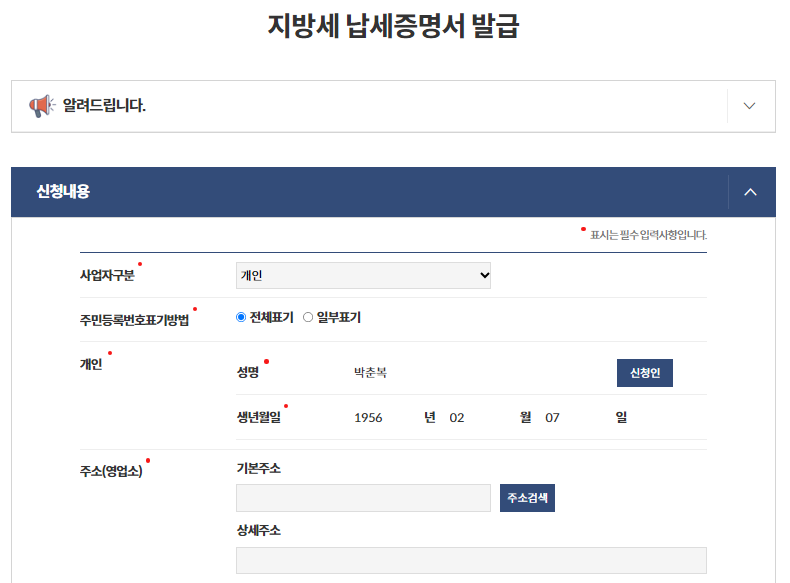Click the 주소(영업소) row label
The height and width of the screenshot is (583, 790).
click(111, 471)
